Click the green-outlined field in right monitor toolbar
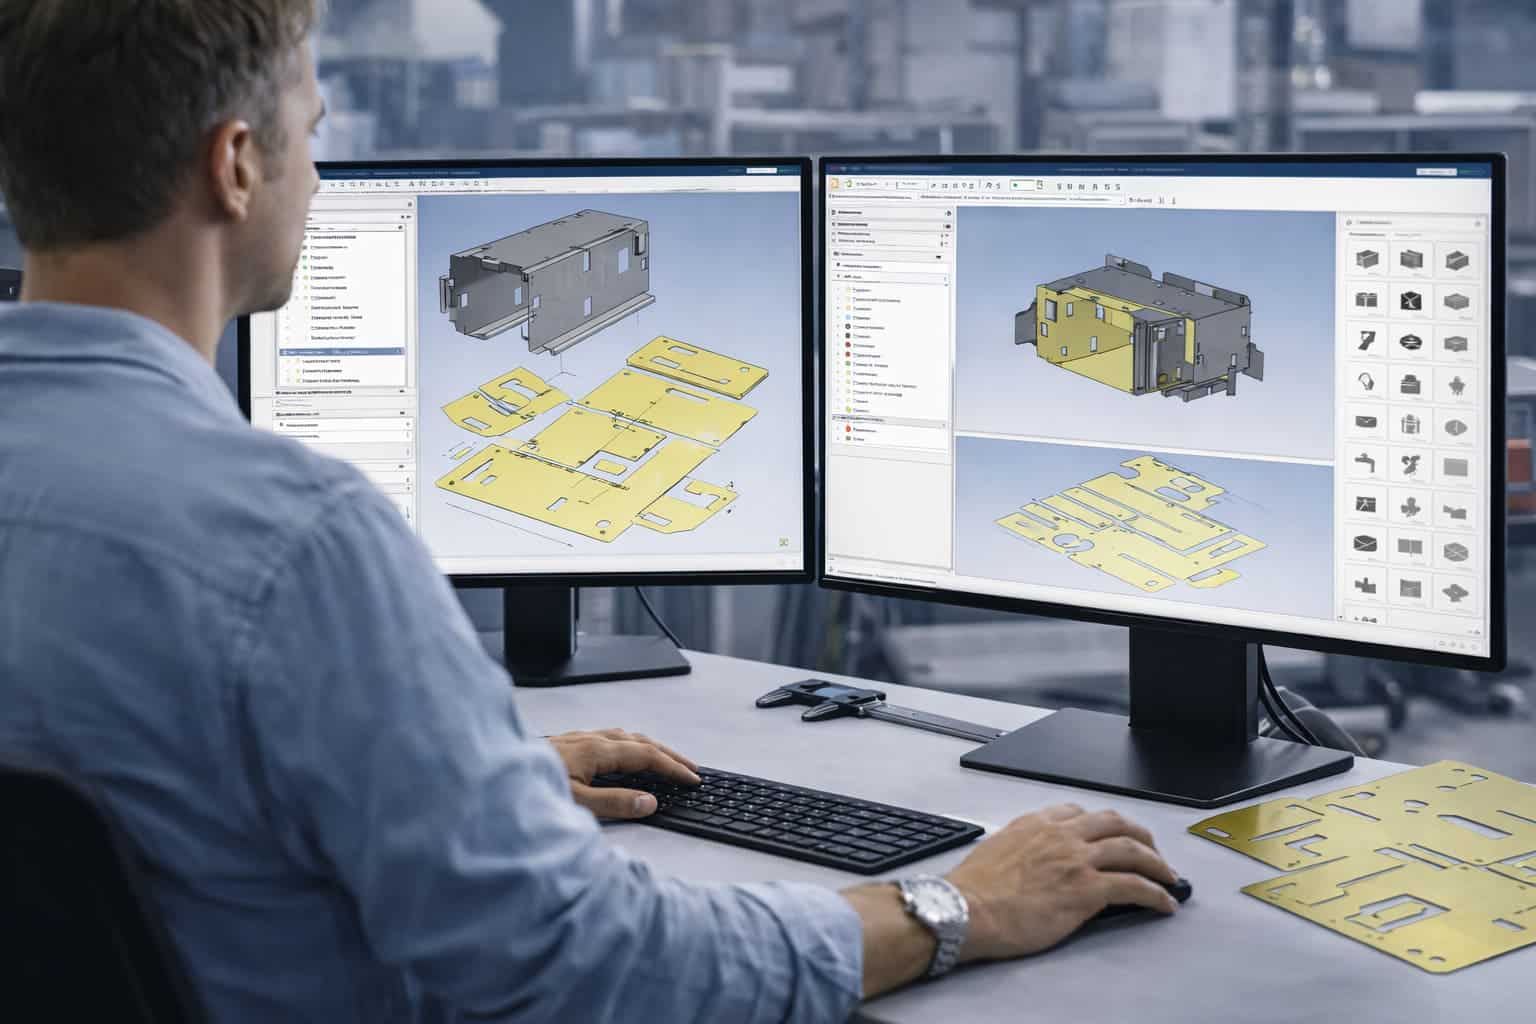The image size is (1536, 1024). coord(1022,185)
